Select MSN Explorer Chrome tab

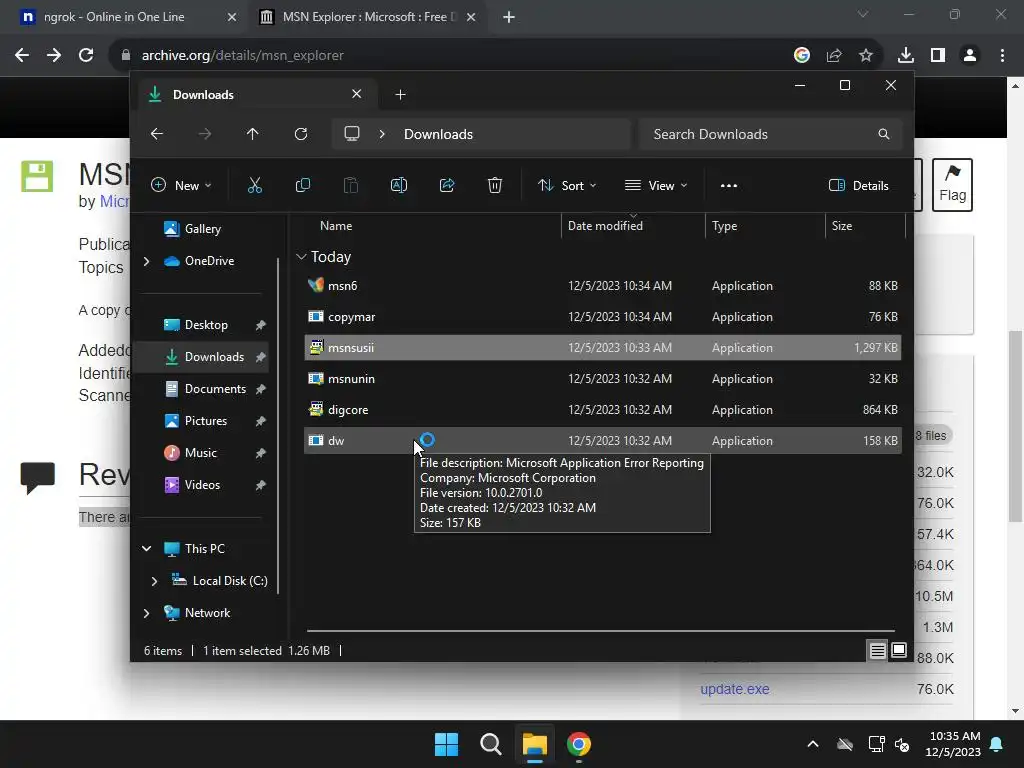click(x=368, y=17)
